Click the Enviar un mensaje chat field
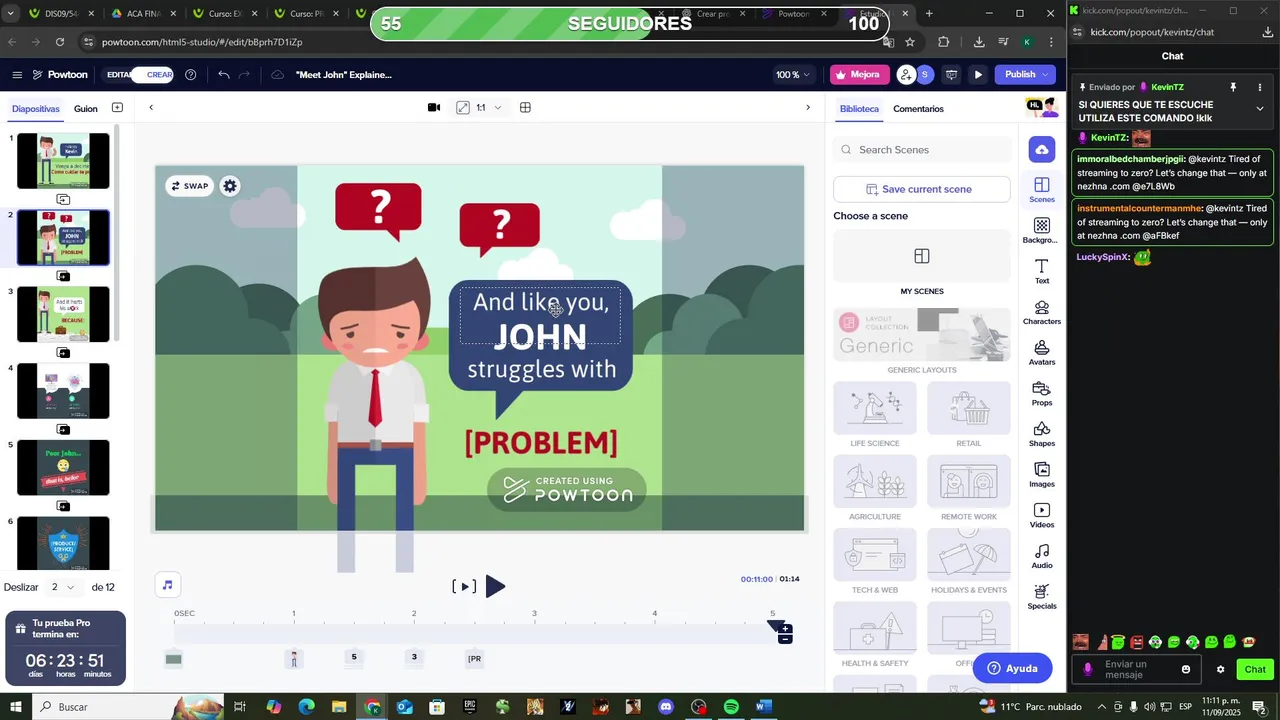Image resolution: width=1280 pixels, height=720 pixels. pos(1138,670)
